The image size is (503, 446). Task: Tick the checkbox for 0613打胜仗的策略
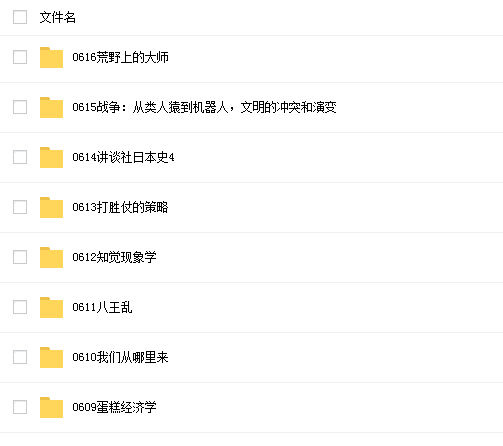point(20,207)
